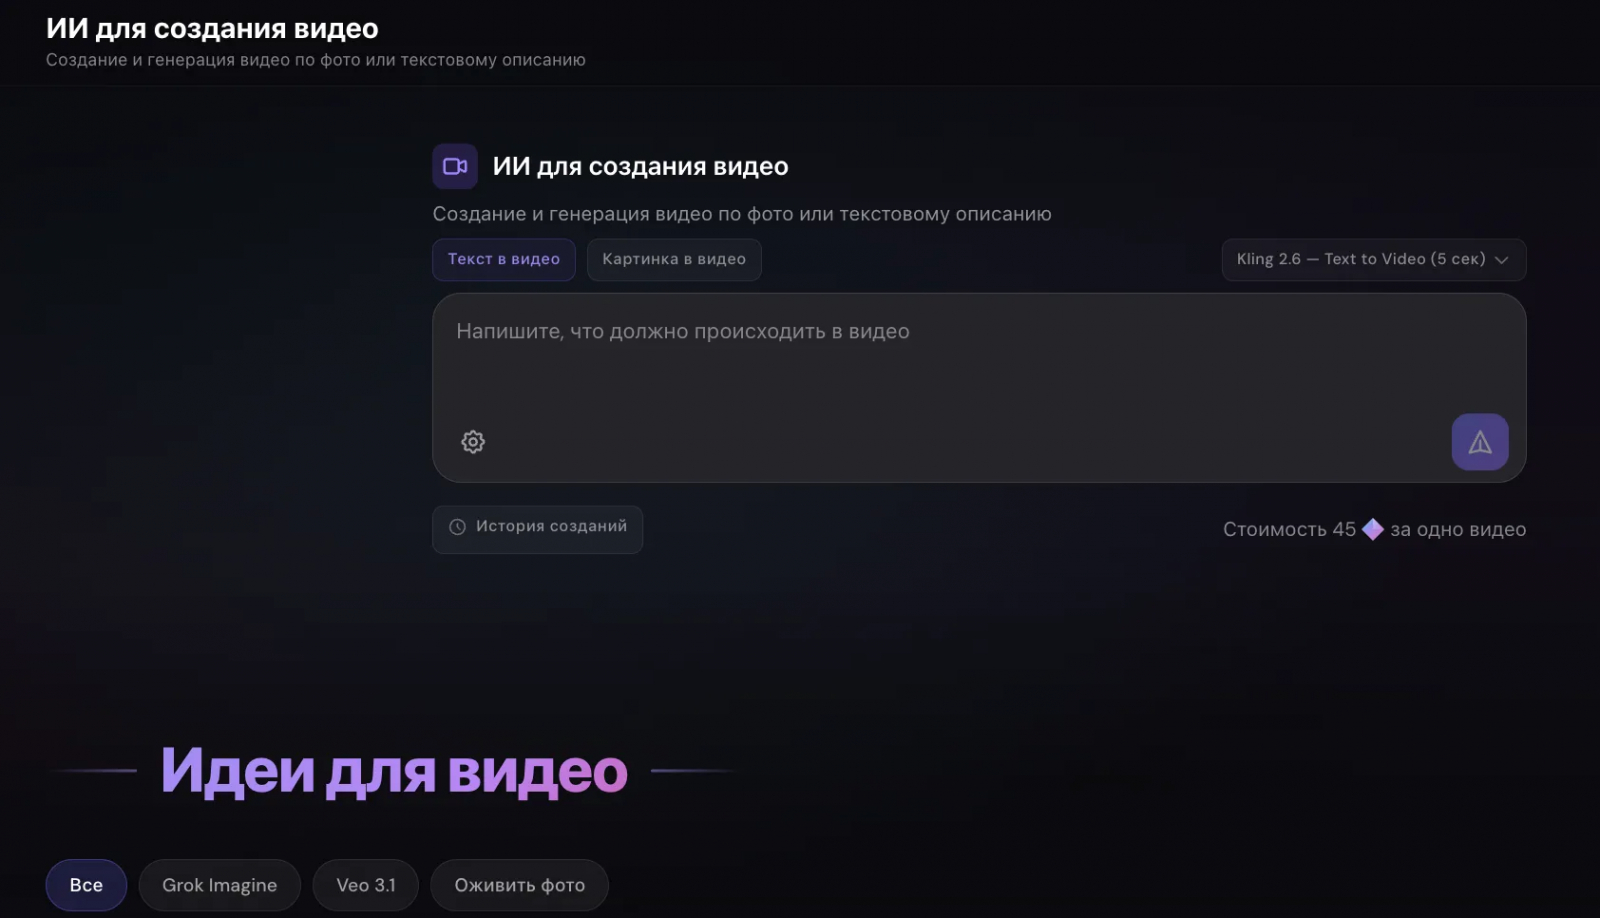Click the ИИ для создания видео section heading
Screen dimensions: 1600x918
pyautogui.click(x=640, y=166)
